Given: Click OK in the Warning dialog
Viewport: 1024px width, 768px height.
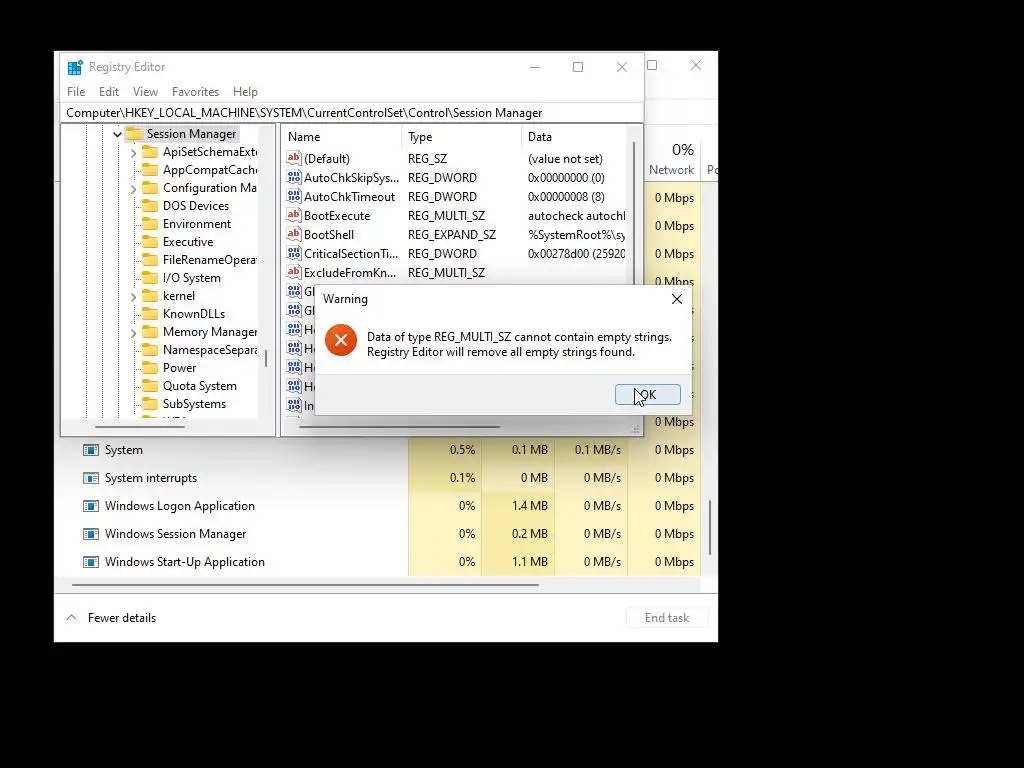Looking at the screenshot, I should 647,394.
